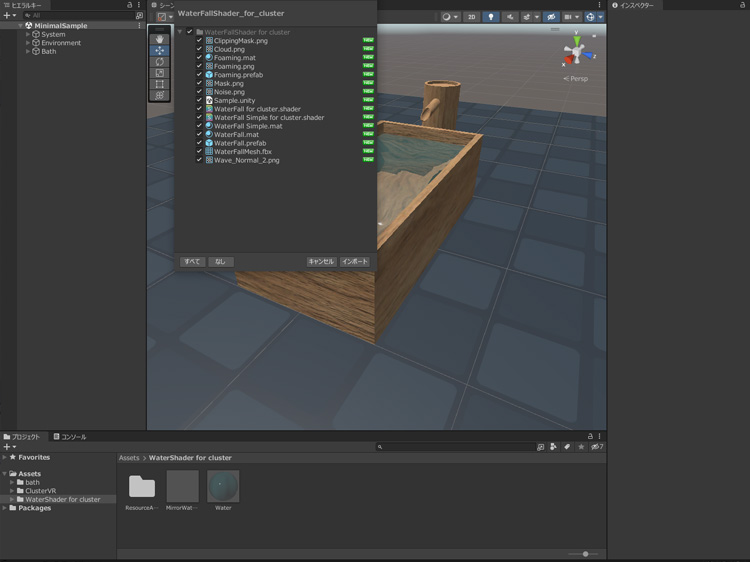Uncheck WaterFallMesh.fbx in import list

[199, 152]
